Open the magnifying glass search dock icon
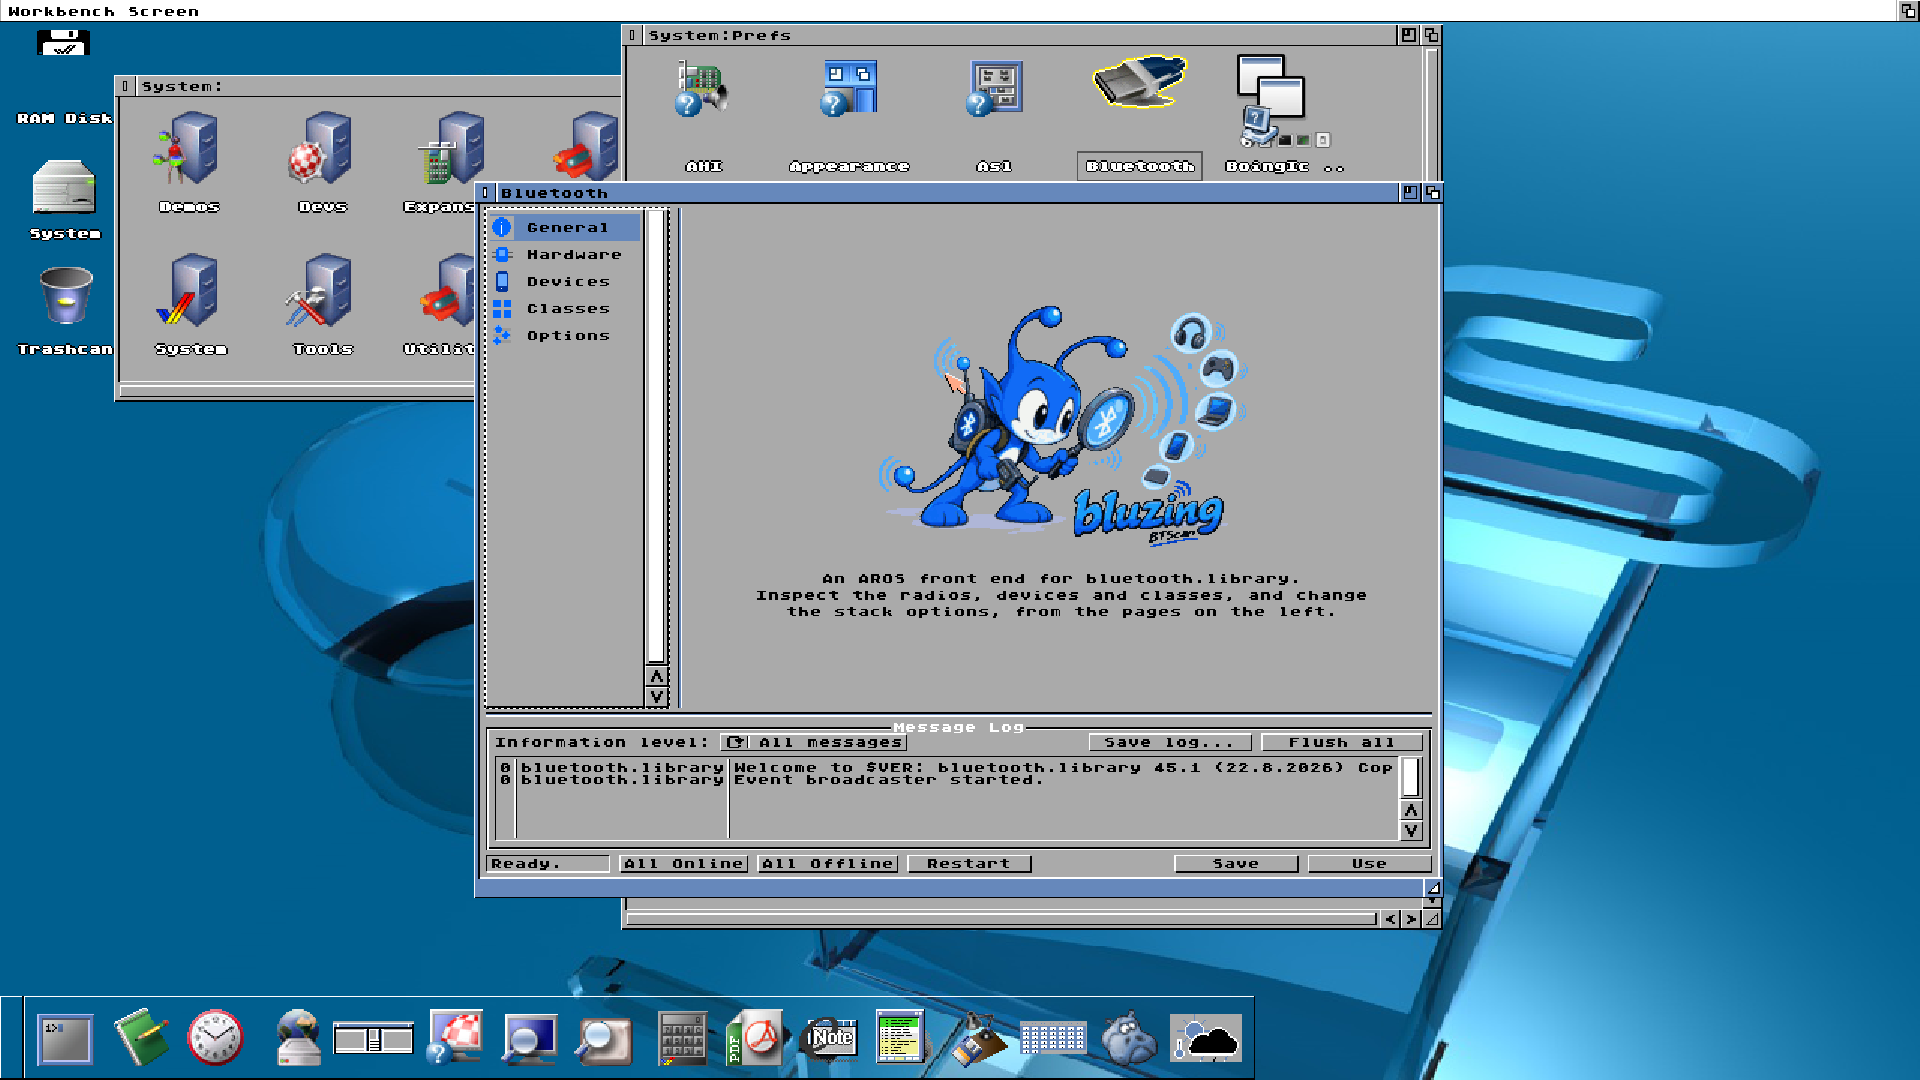The image size is (1920, 1080). (603, 1042)
